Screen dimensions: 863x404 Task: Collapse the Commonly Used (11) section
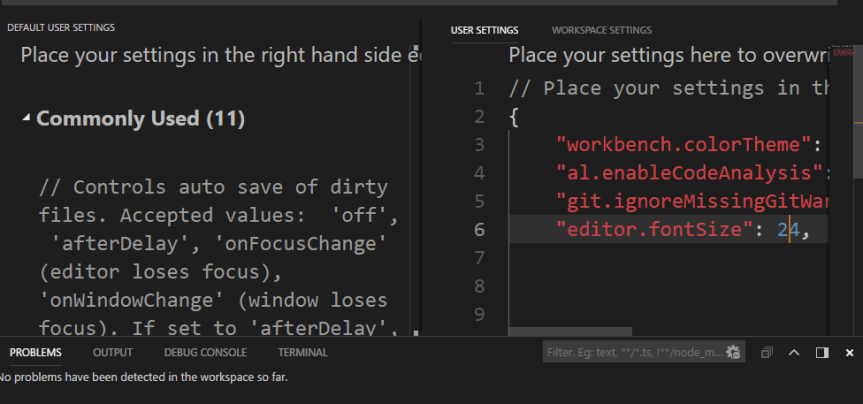point(27,119)
